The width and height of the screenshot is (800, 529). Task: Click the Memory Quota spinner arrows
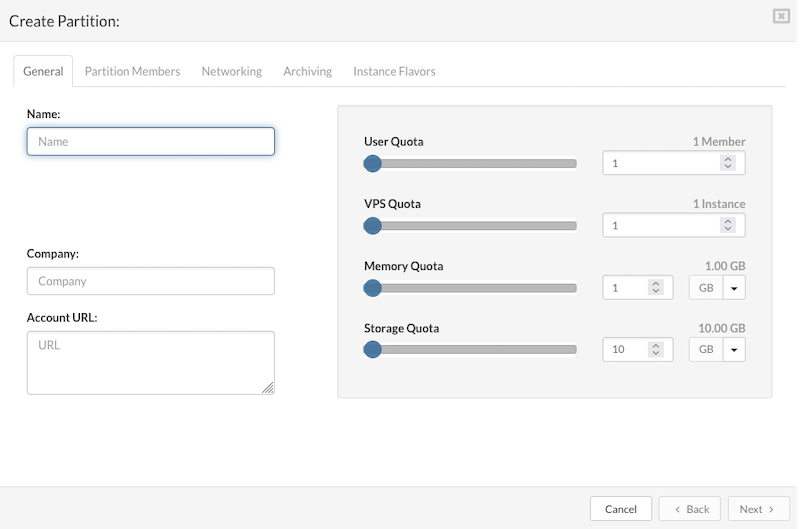click(x=655, y=288)
